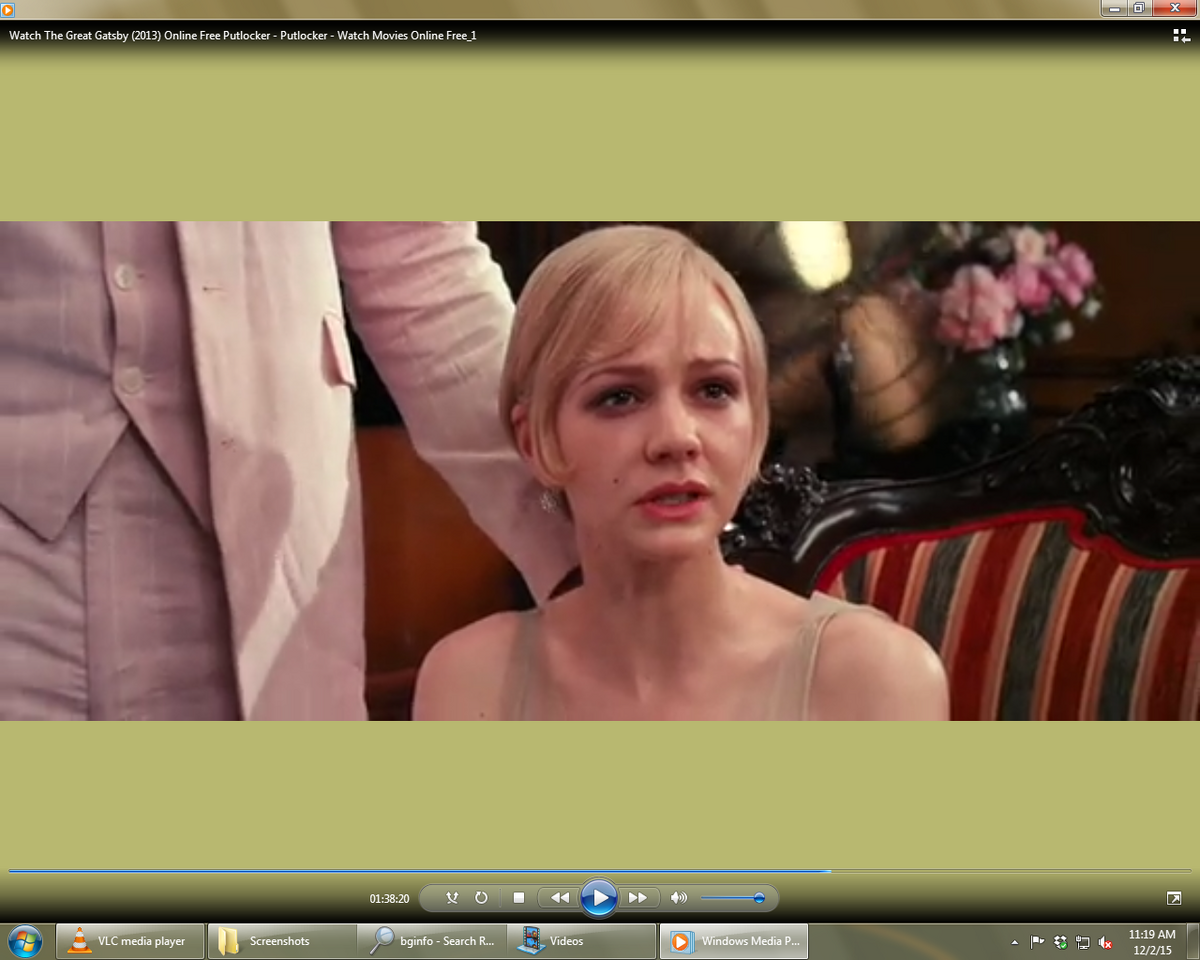This screenshot has height=960, width=1200.
Task: Open the Windows Start menu
Action: pos(24,941)
